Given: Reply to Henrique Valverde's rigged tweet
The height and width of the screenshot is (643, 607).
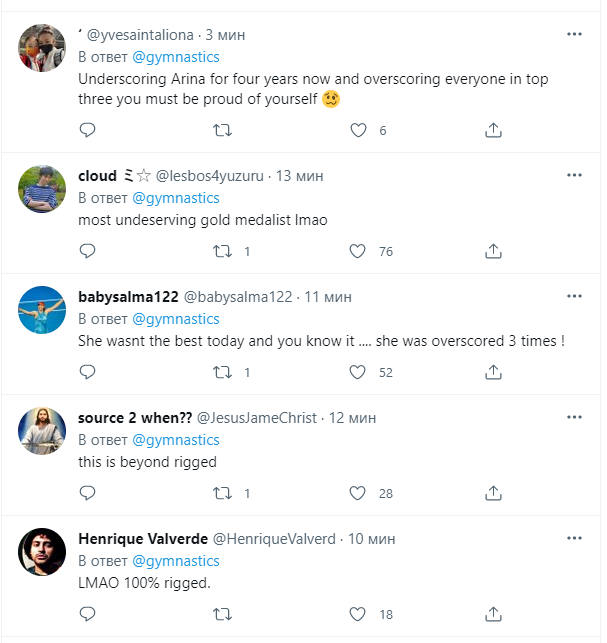Looking at the screenshot, I should coord(87,614).
